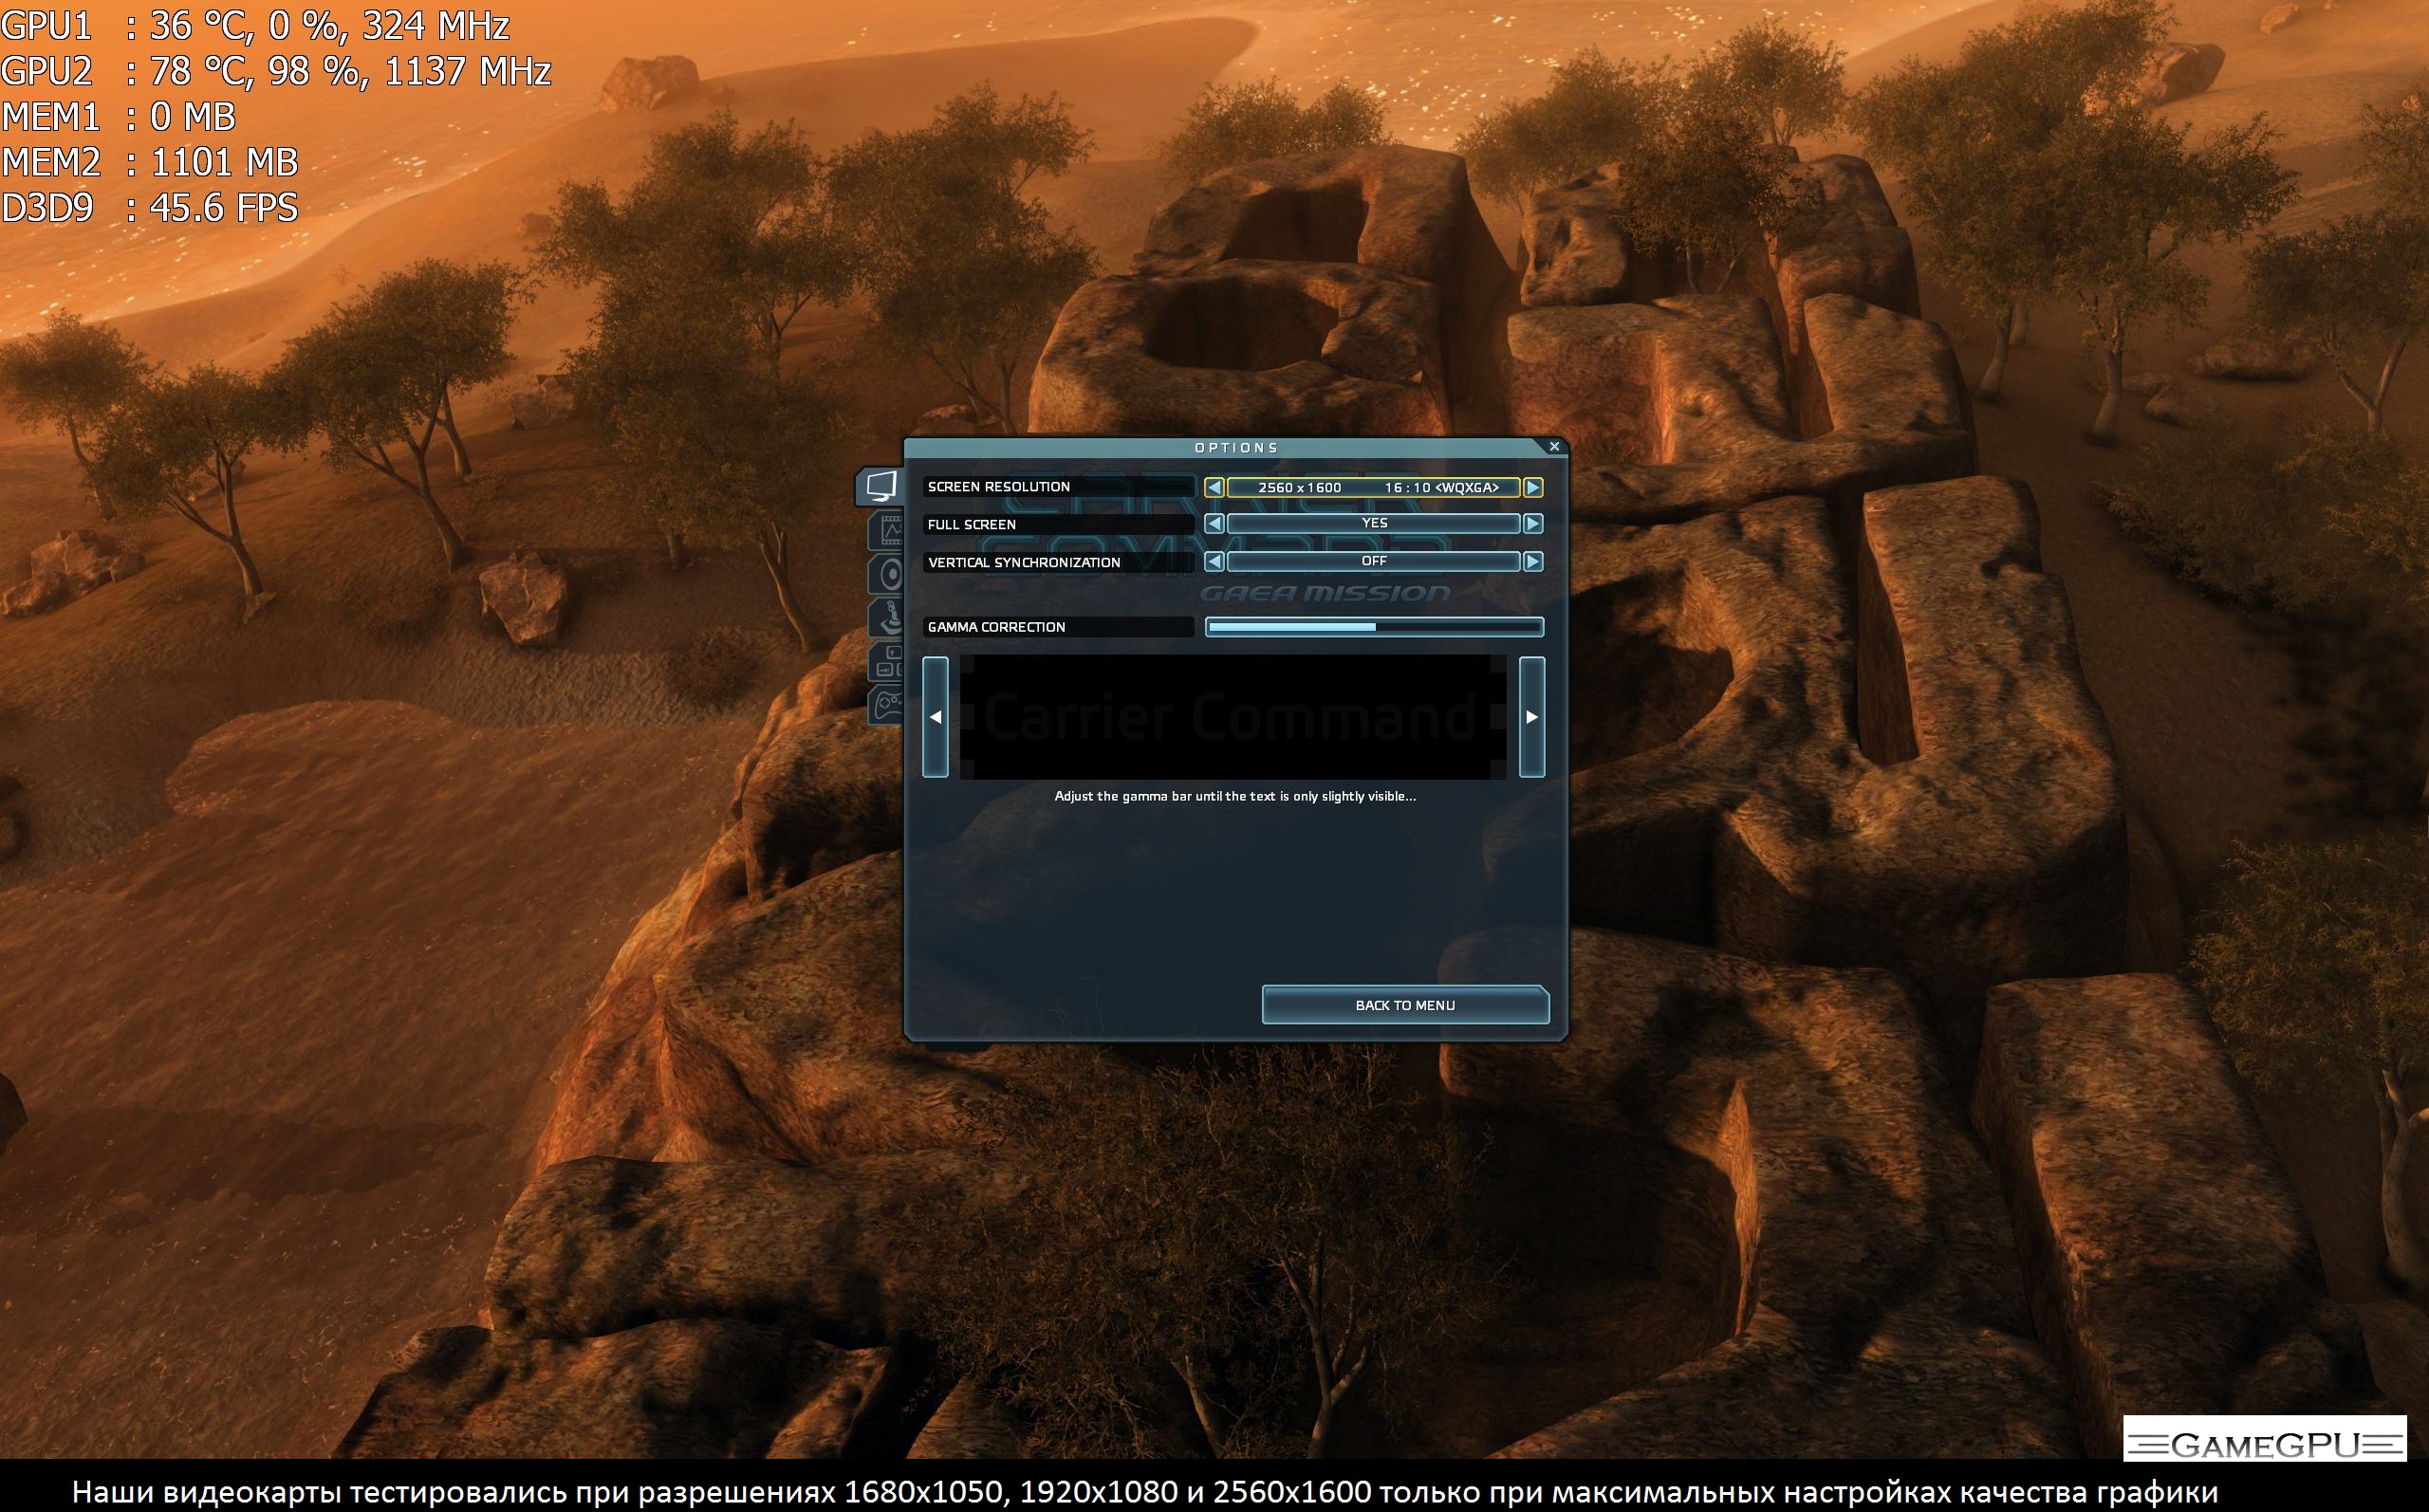Adjust the Gamma Correction slider bar

pos(1374,627)
